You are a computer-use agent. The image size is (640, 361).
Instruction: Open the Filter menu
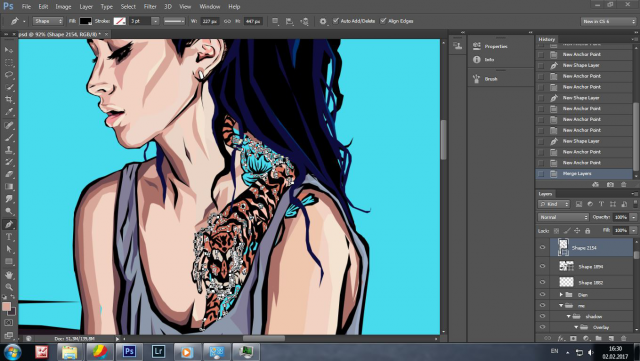tap(150, 7)
